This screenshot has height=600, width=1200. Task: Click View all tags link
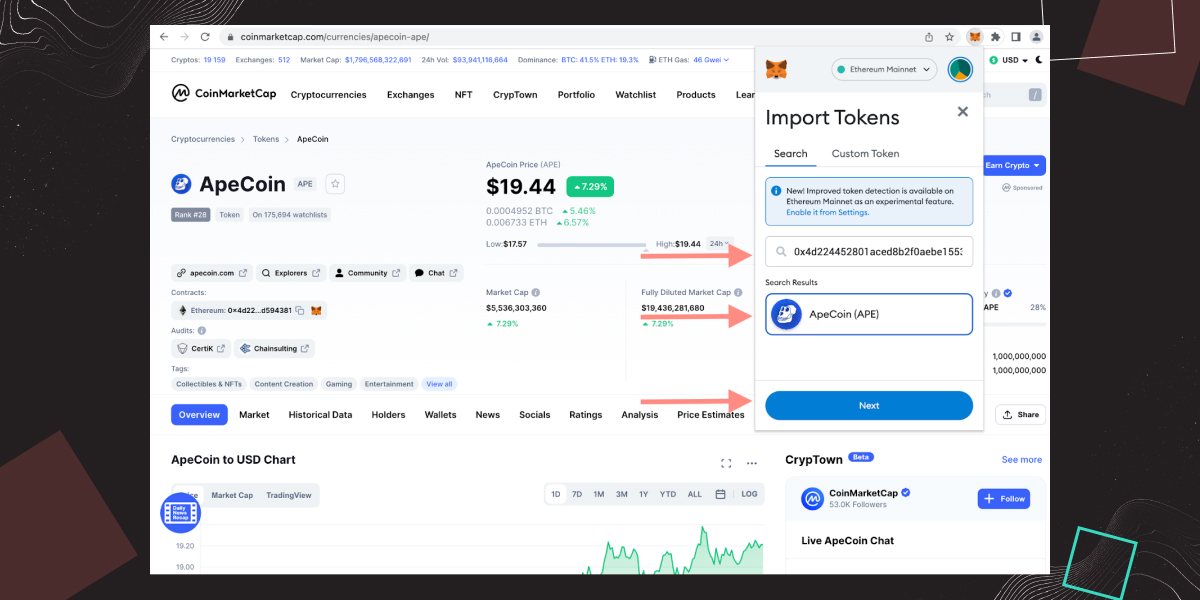pos(439,384)
